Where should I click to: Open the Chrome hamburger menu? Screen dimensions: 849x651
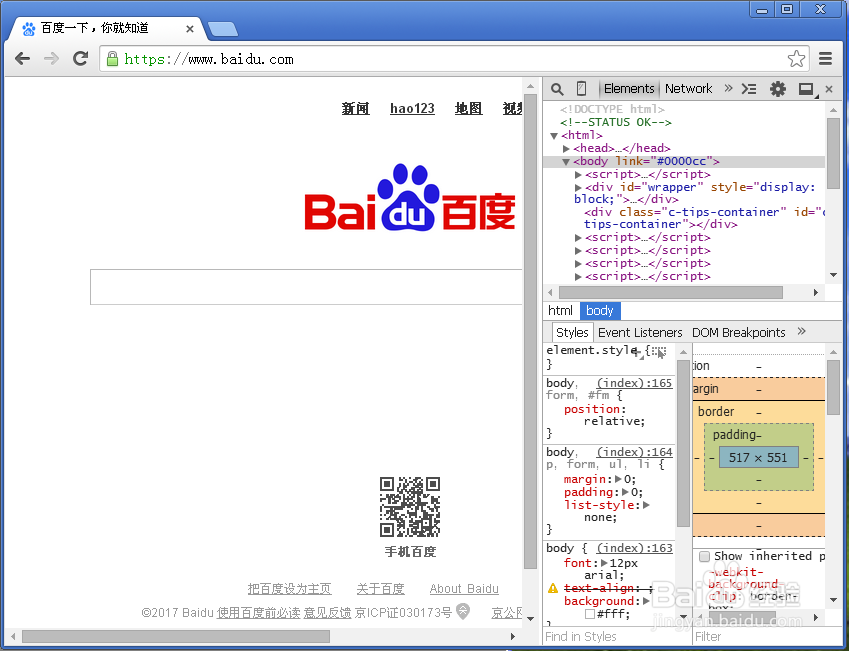[825, 58]
